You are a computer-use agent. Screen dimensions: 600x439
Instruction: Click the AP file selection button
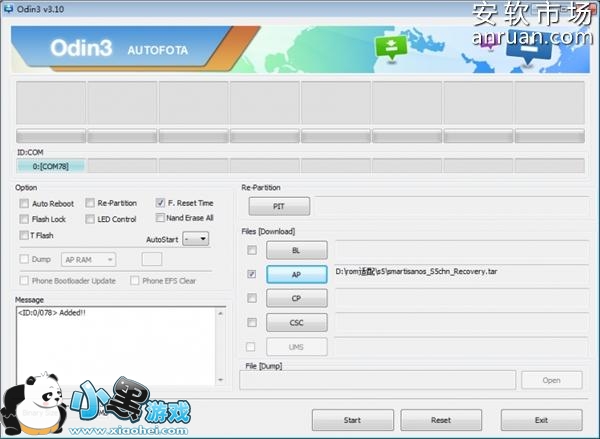click(296, 274)
